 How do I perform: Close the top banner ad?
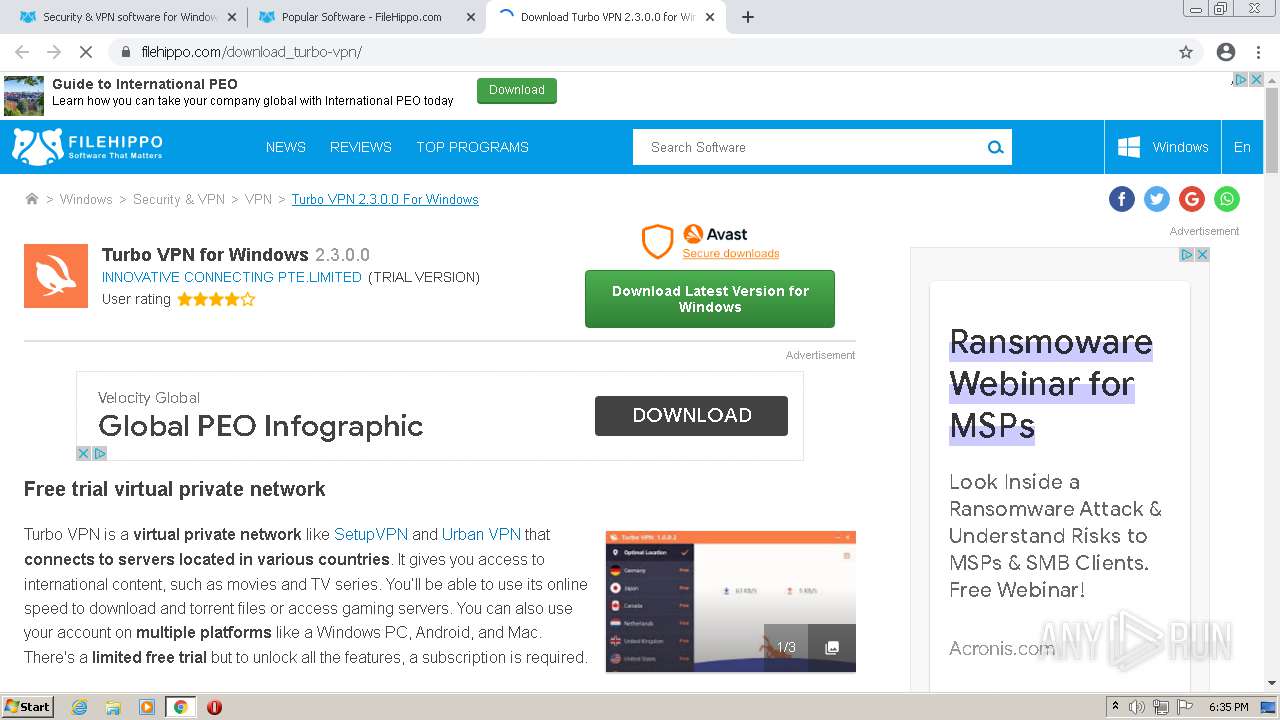point(1257,80)
